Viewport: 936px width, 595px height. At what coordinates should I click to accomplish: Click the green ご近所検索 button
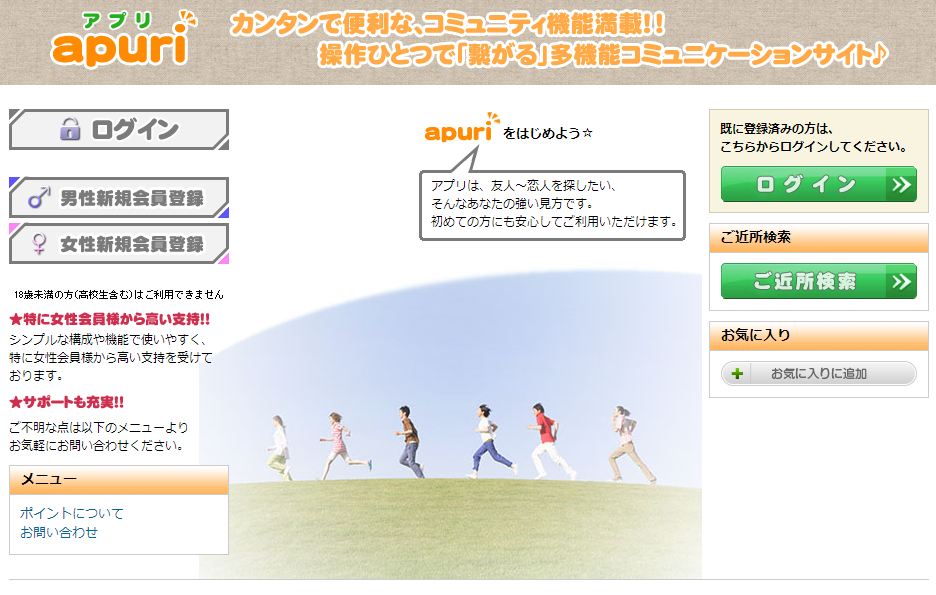pyautogui.click(x=818, y=282)
